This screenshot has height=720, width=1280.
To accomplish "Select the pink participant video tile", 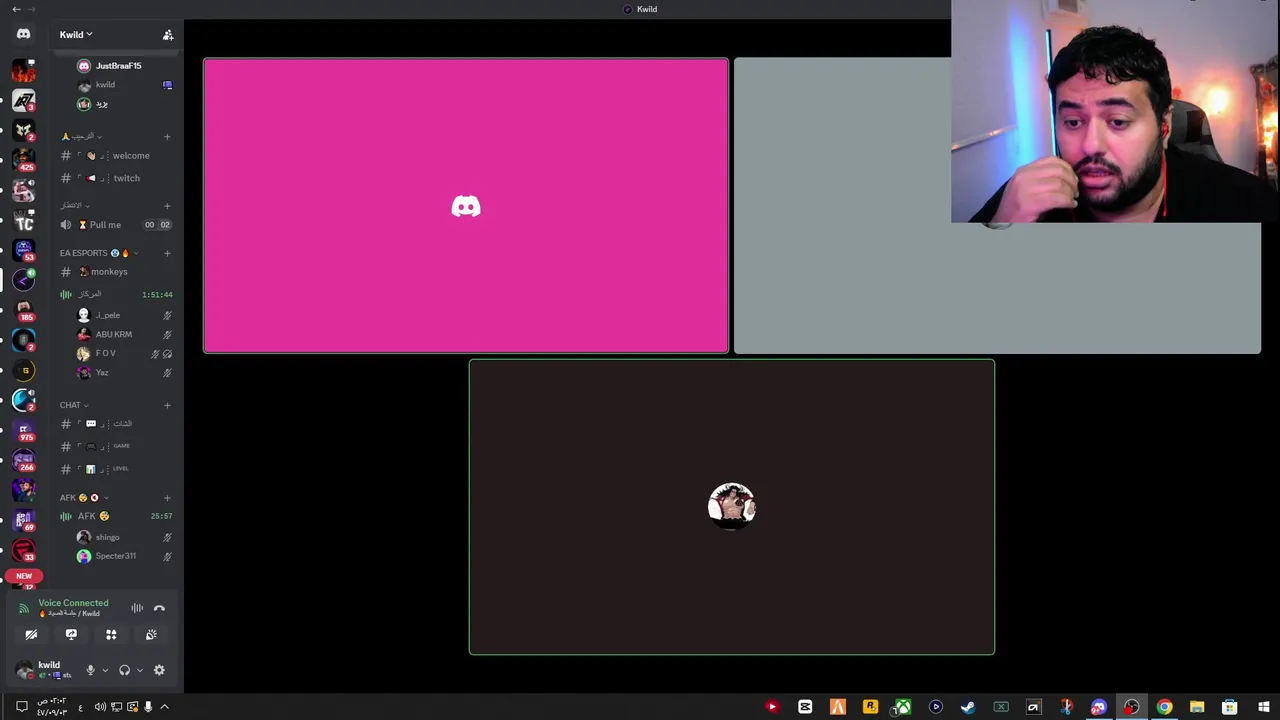I will [466, 205].
